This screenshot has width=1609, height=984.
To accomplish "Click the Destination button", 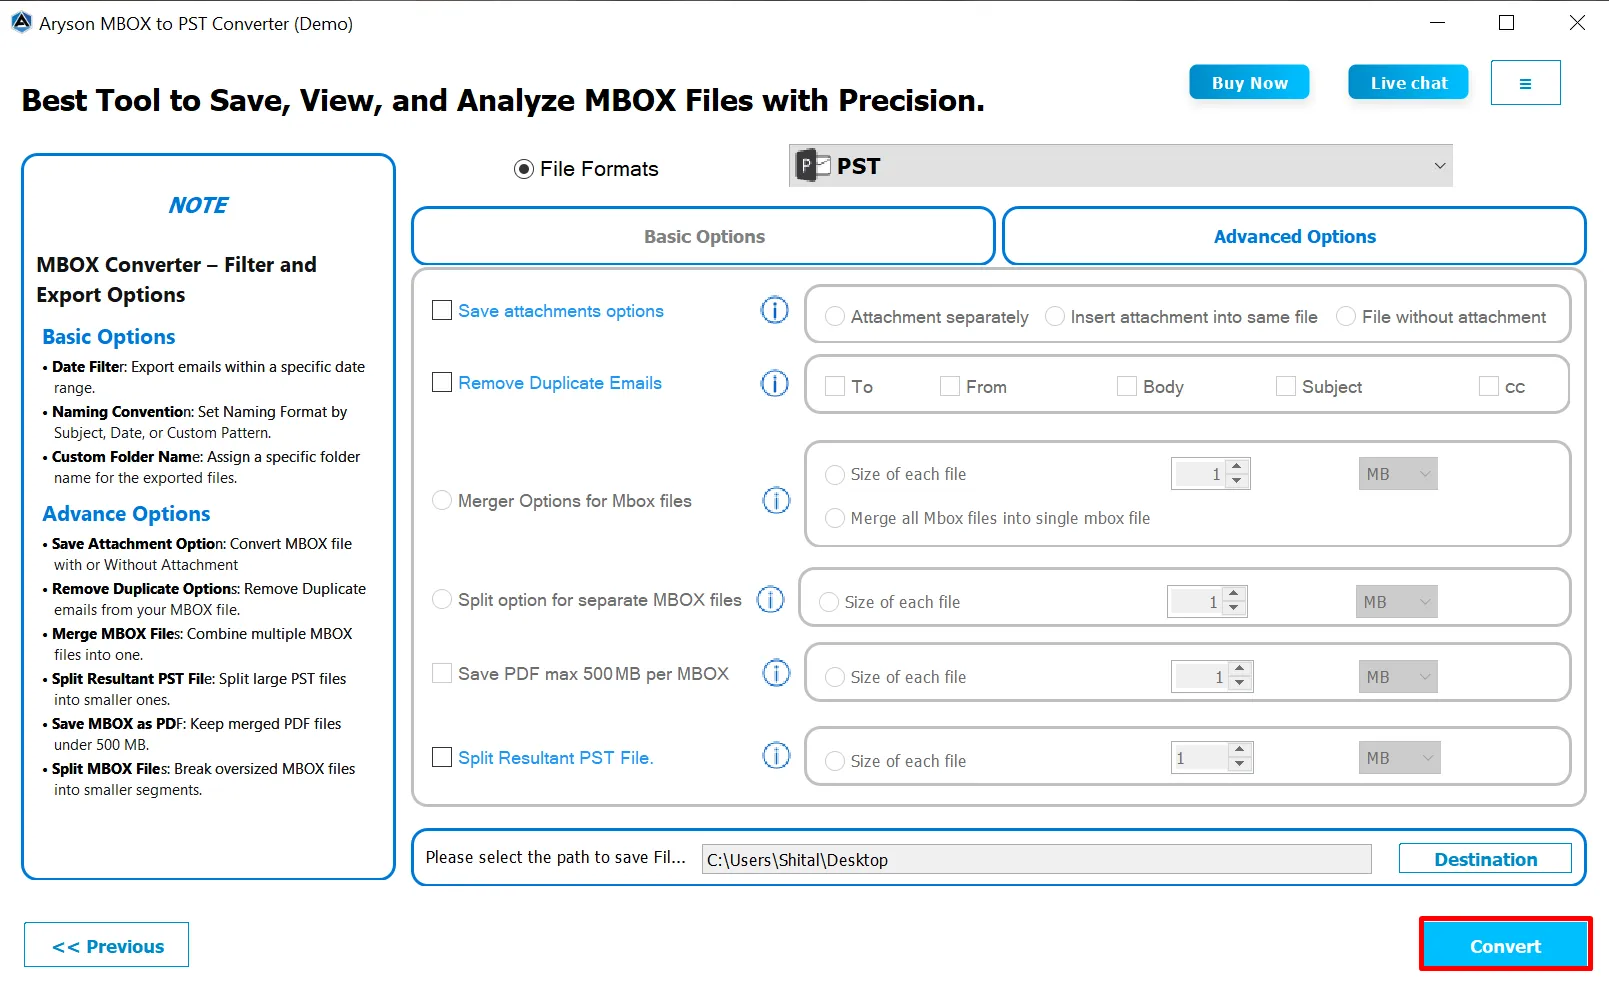I will click(1485, 859).
